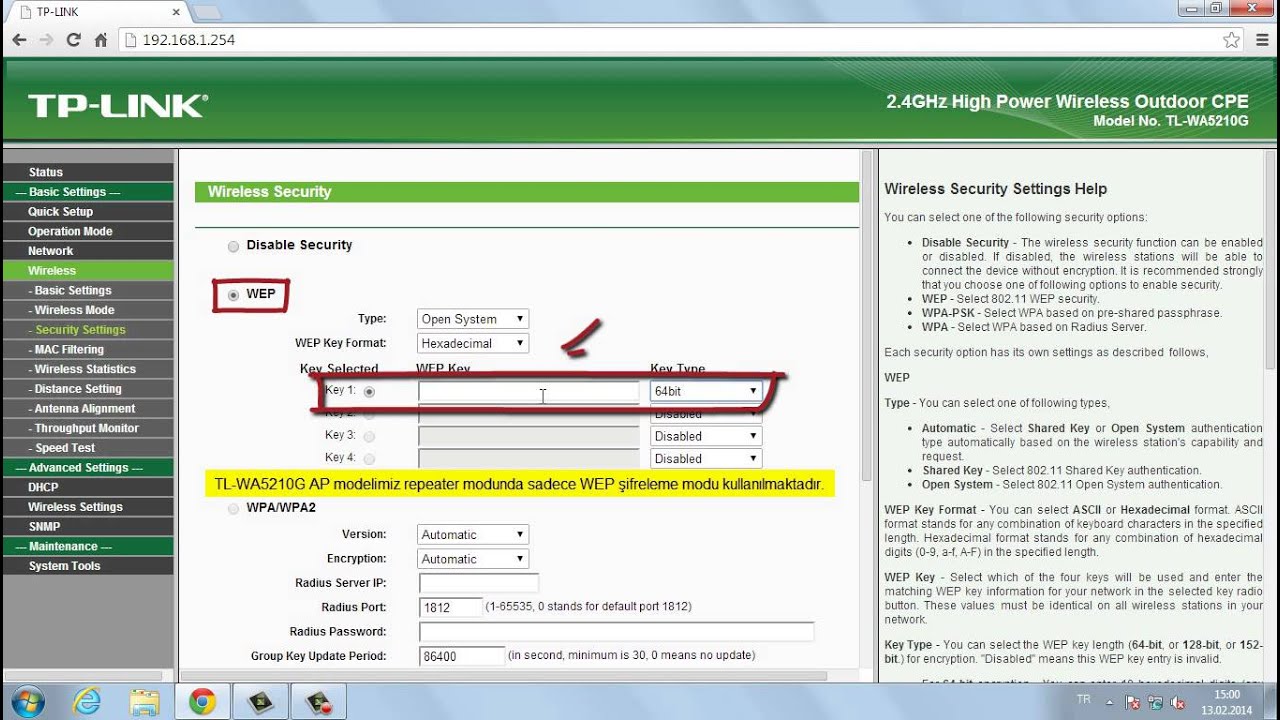
Task: Choose Key 4 radio button
Action: pyautogui.click(x=370, y=458)
